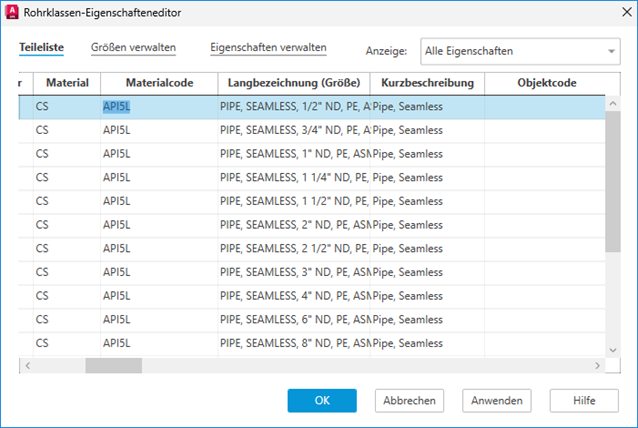Click the Kurzbeschreibung column header

tap(427, 82)
